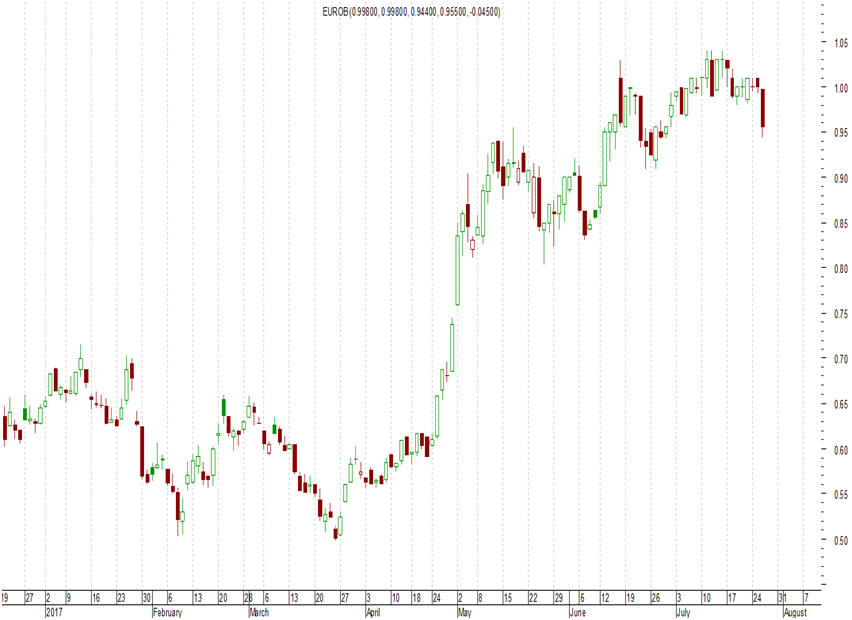
Task: Click the June month label
Action: click(x=578, y=612)
